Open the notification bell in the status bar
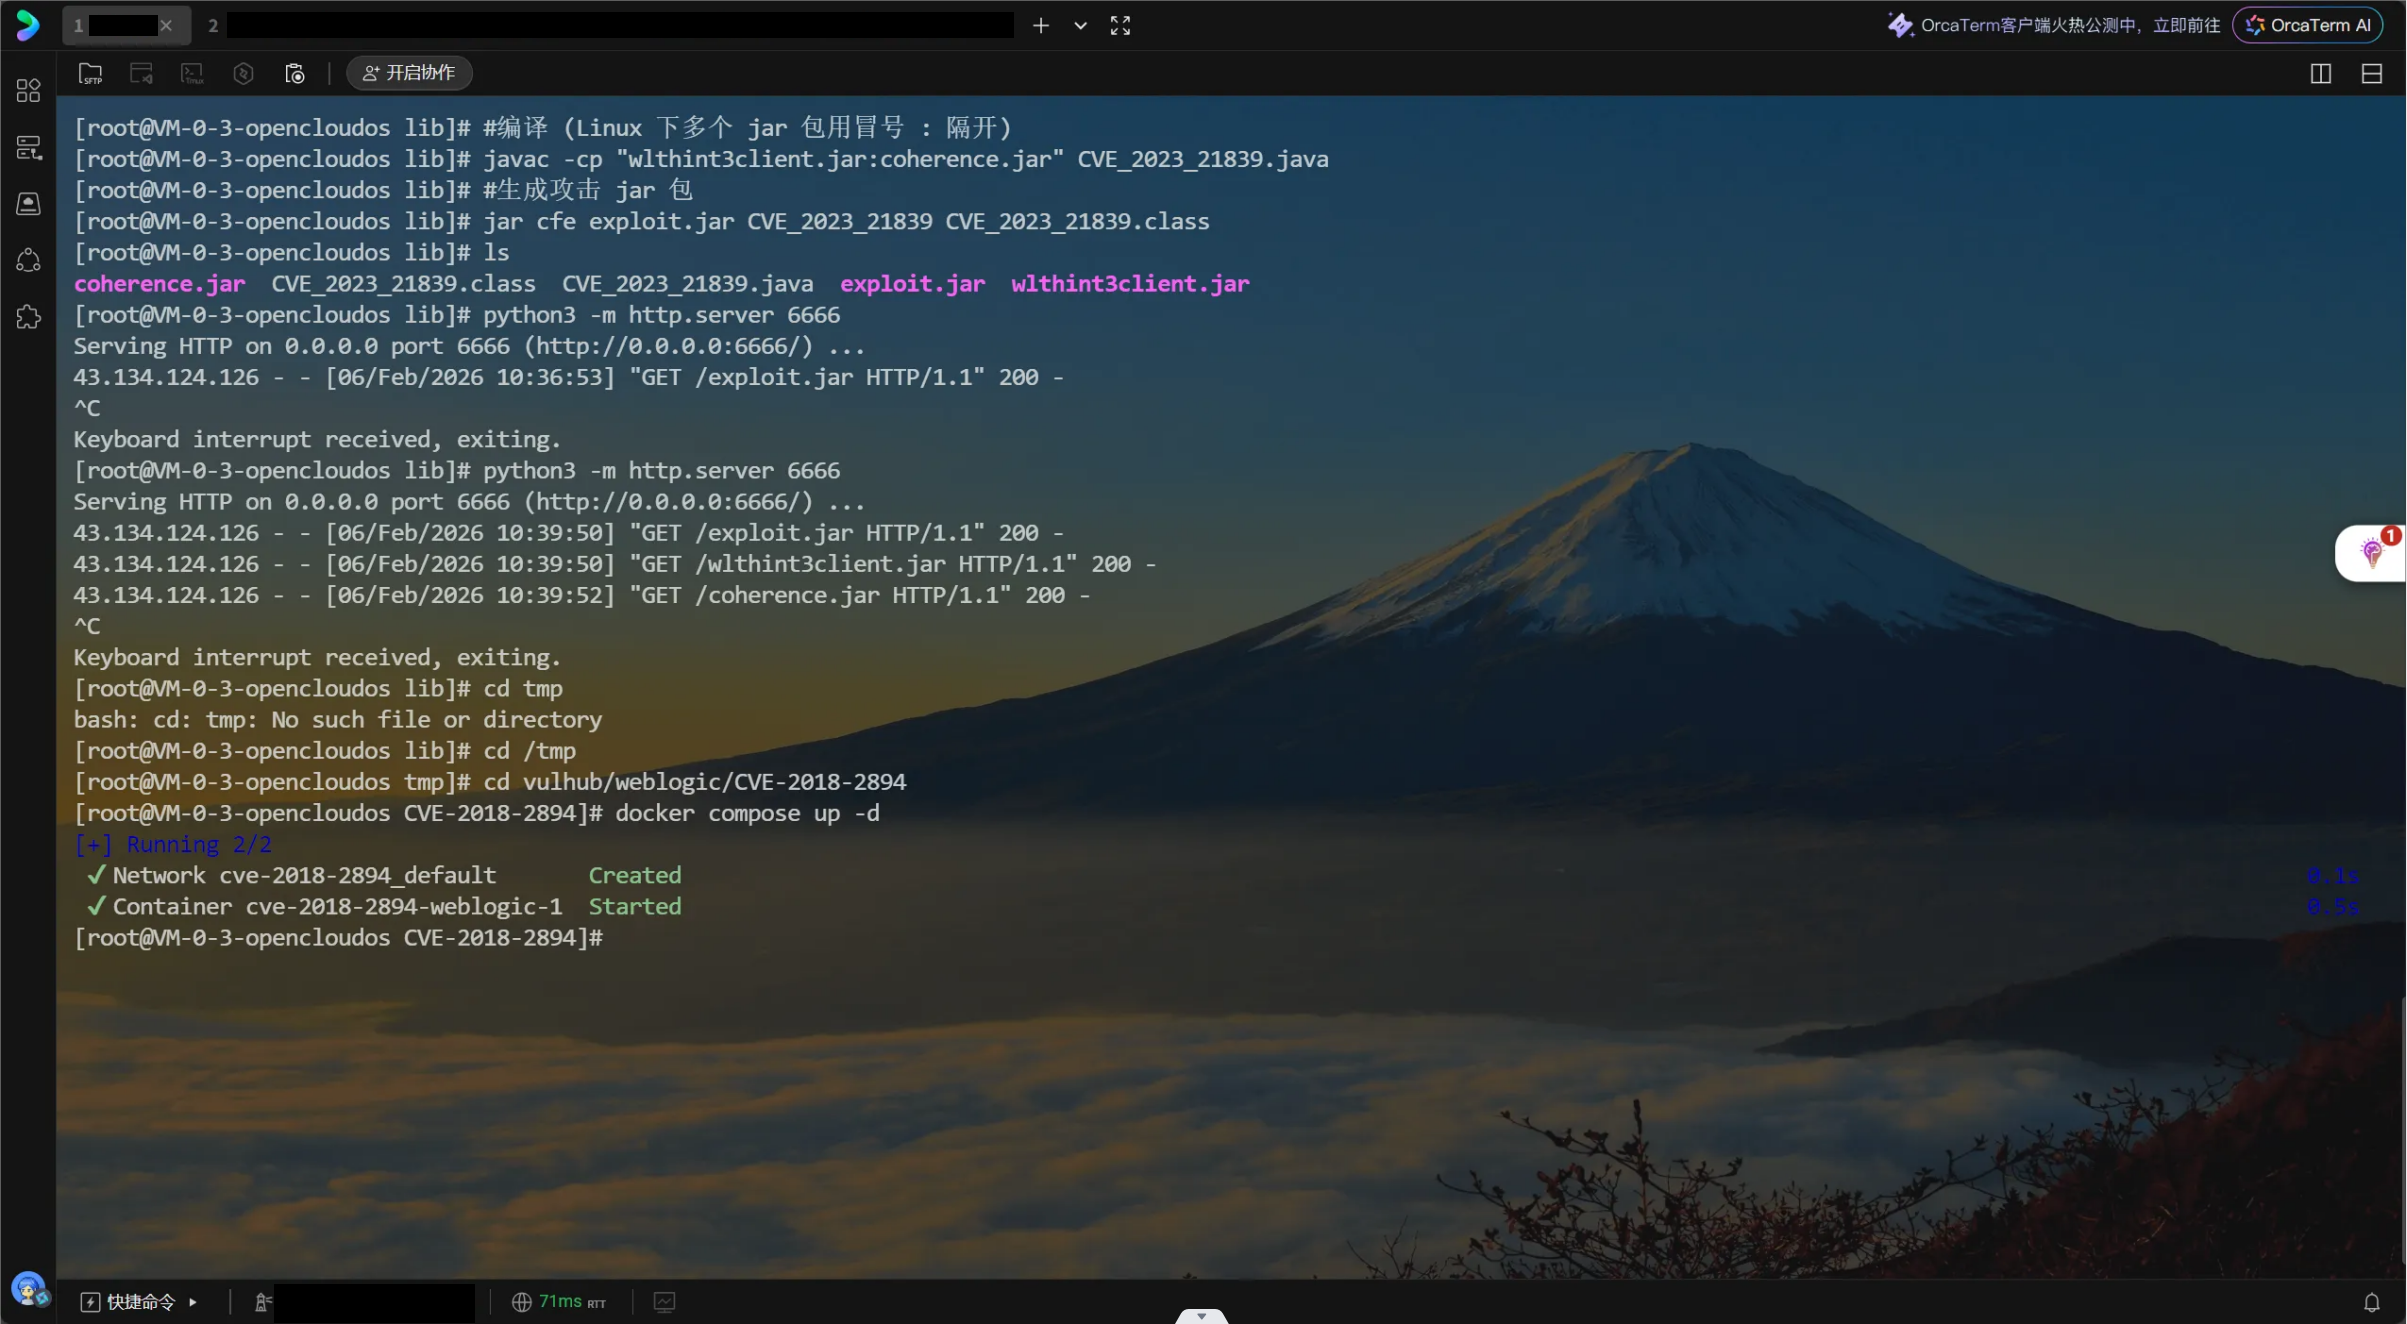This screenshot has height=1324, width=2407. pos(2371,1302)
